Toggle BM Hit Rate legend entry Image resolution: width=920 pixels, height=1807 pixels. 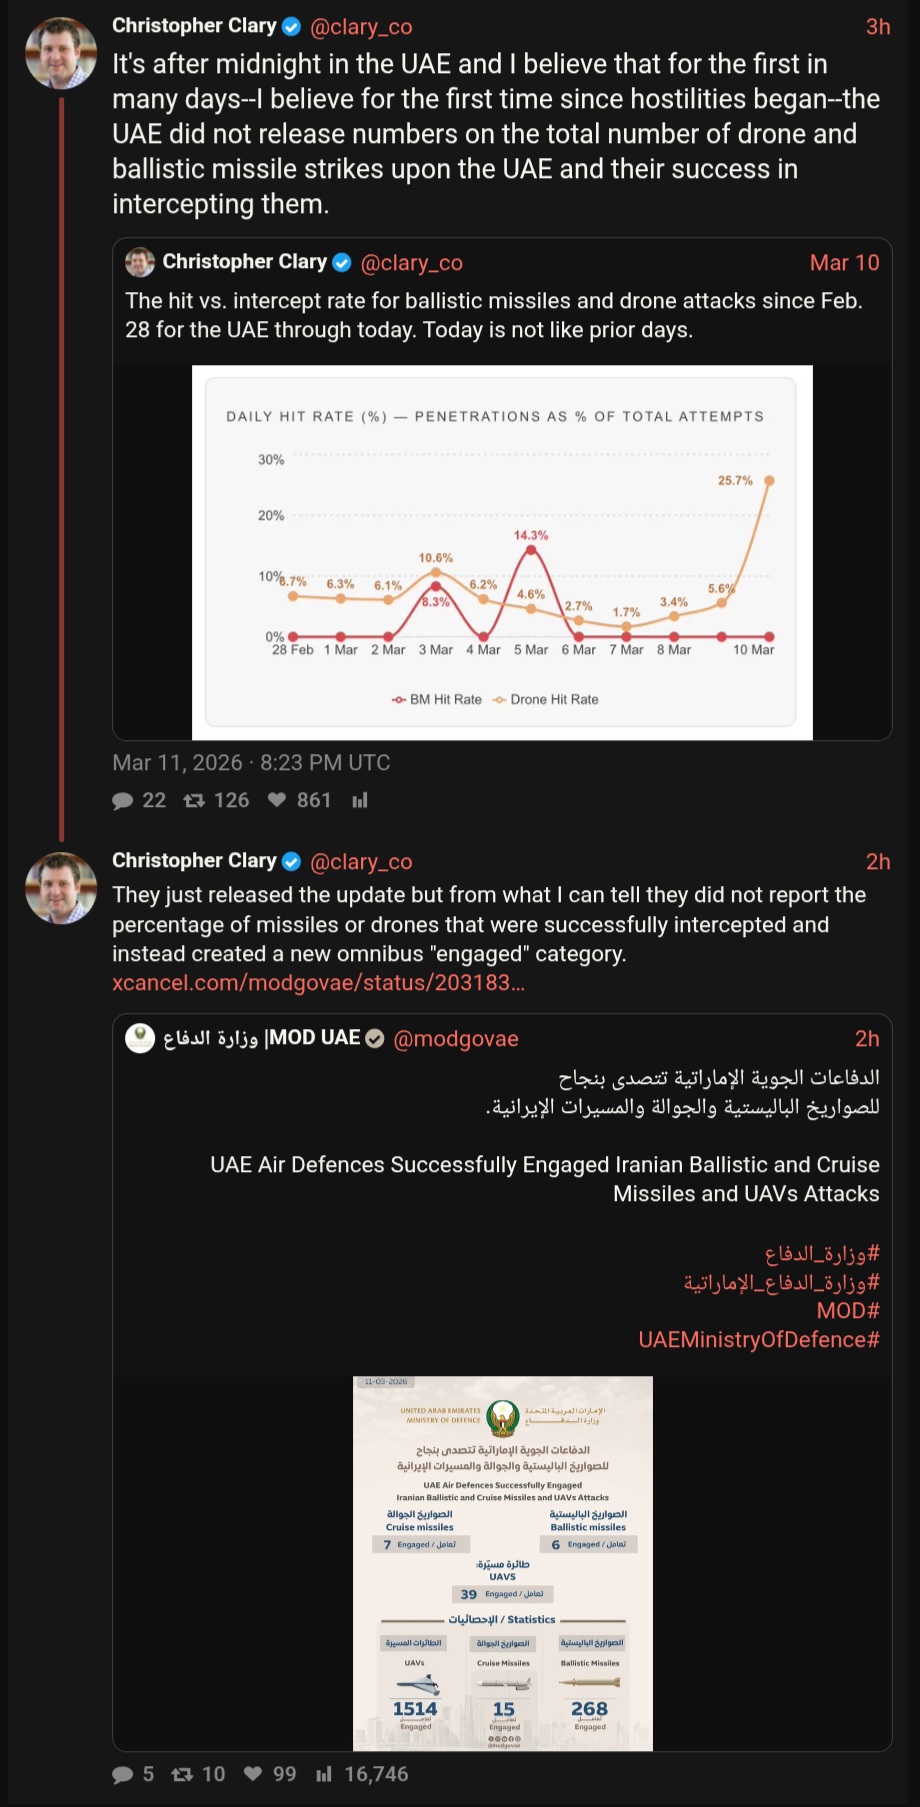437,700
